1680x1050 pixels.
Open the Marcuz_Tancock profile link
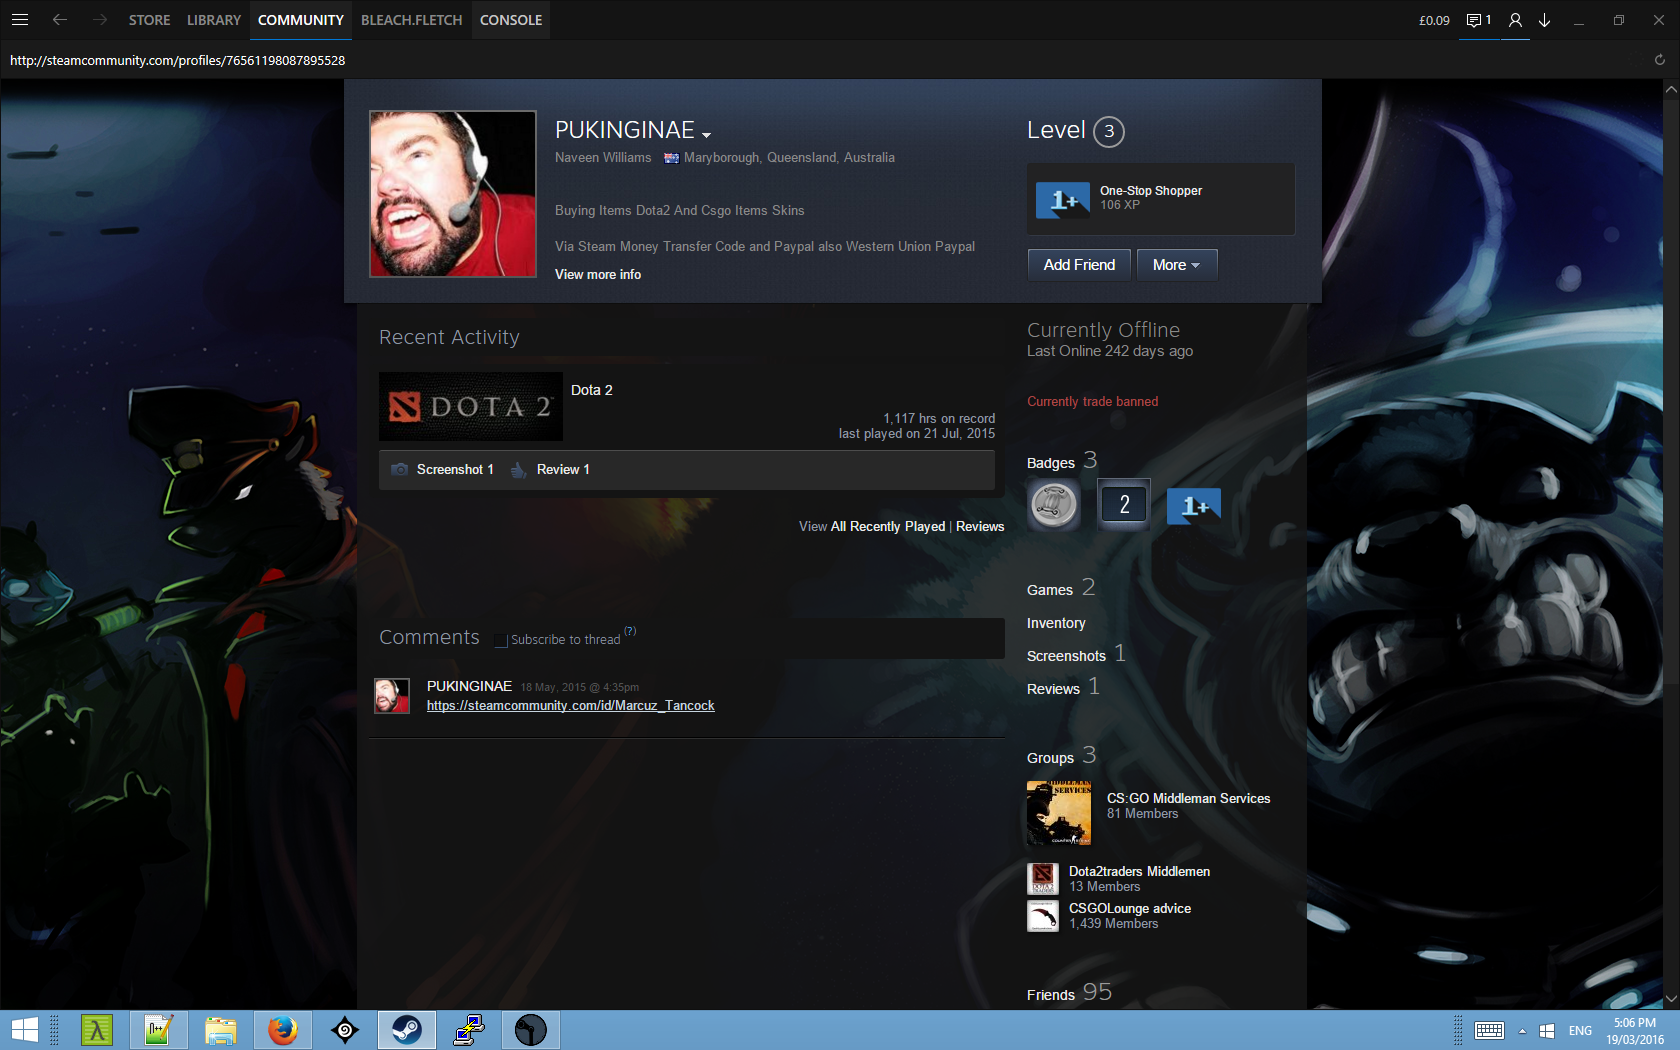[570, 706]
